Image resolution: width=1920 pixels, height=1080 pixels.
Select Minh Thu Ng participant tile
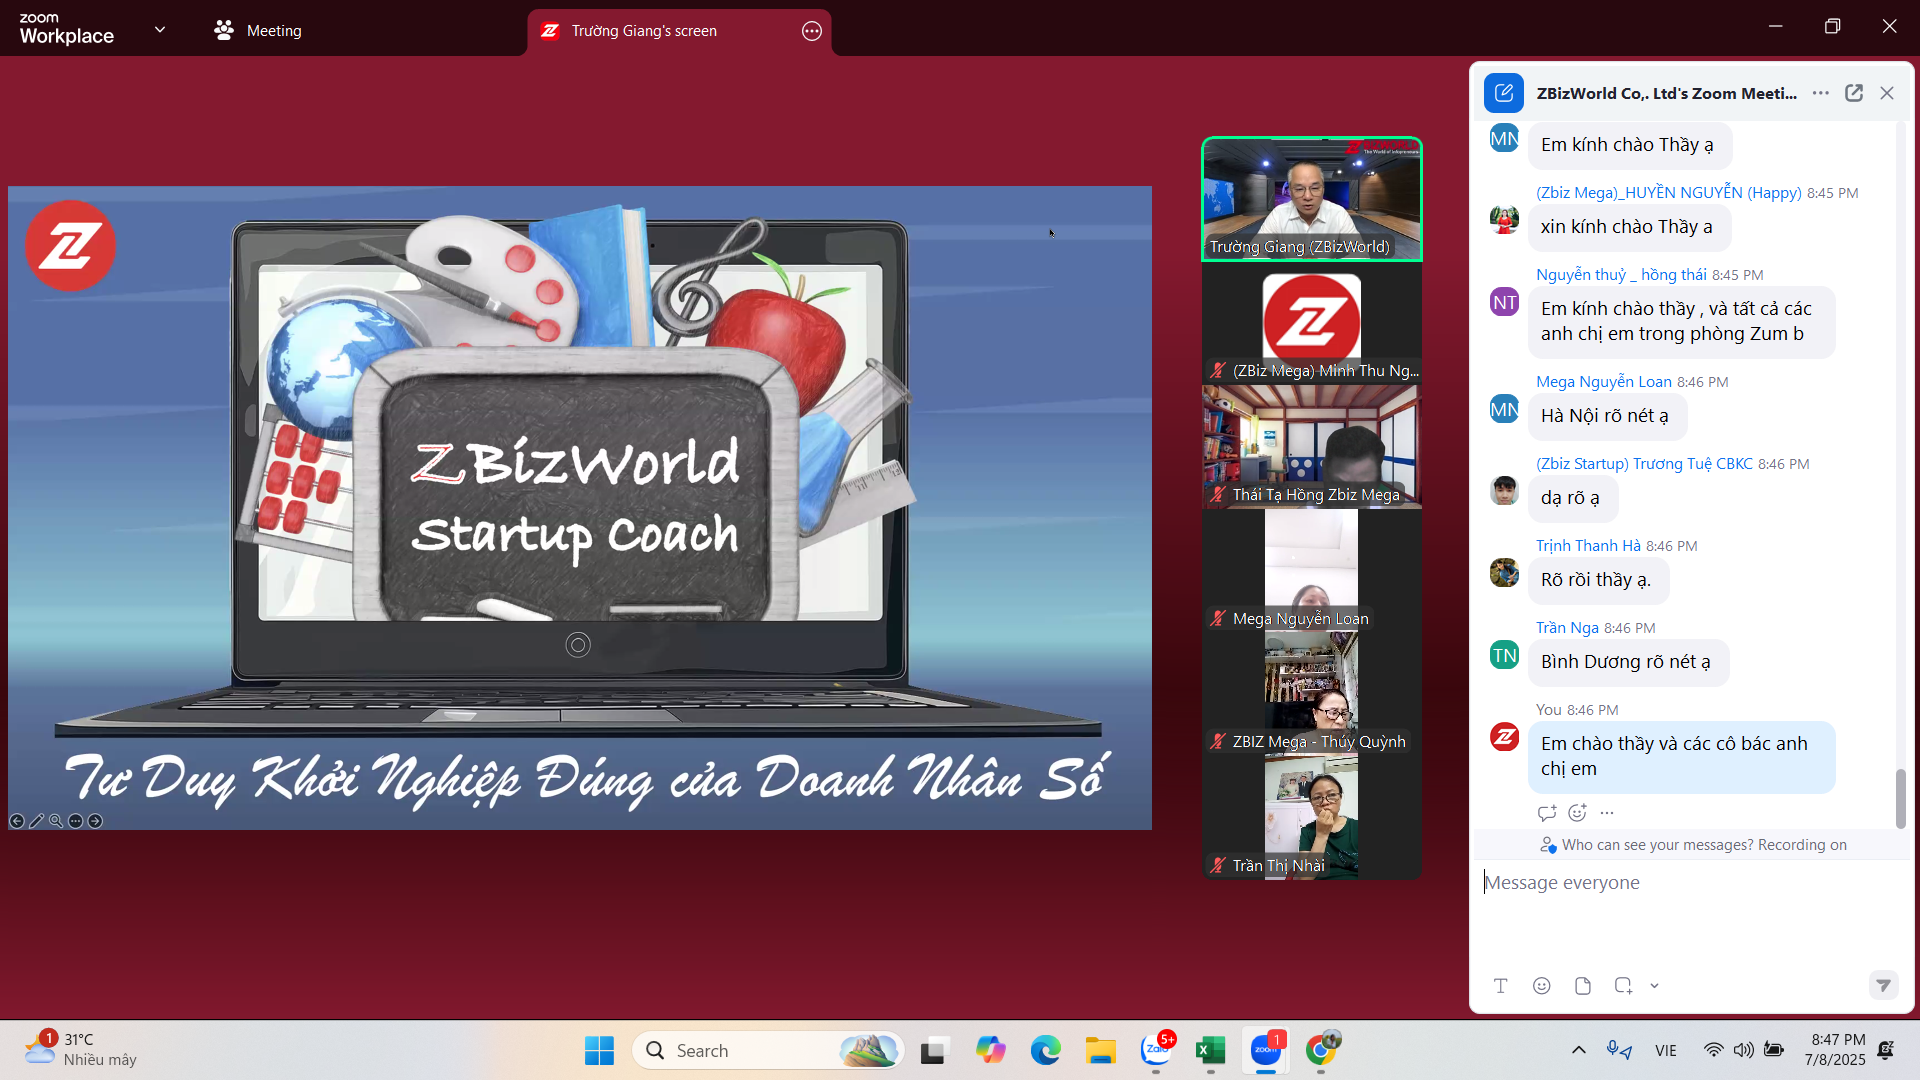(x=1311, y=323)
